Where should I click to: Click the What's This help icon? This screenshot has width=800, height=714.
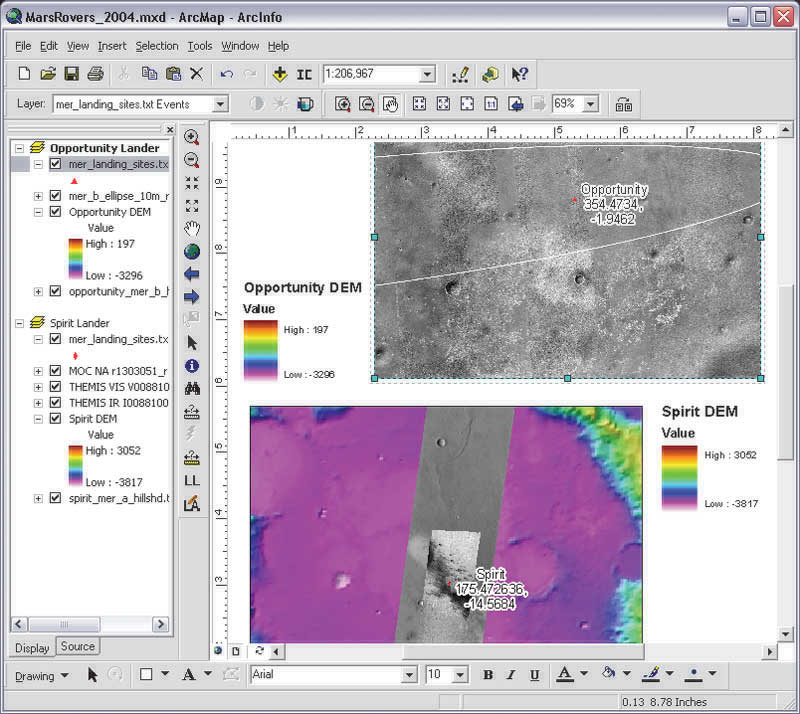tap(519, 74)
